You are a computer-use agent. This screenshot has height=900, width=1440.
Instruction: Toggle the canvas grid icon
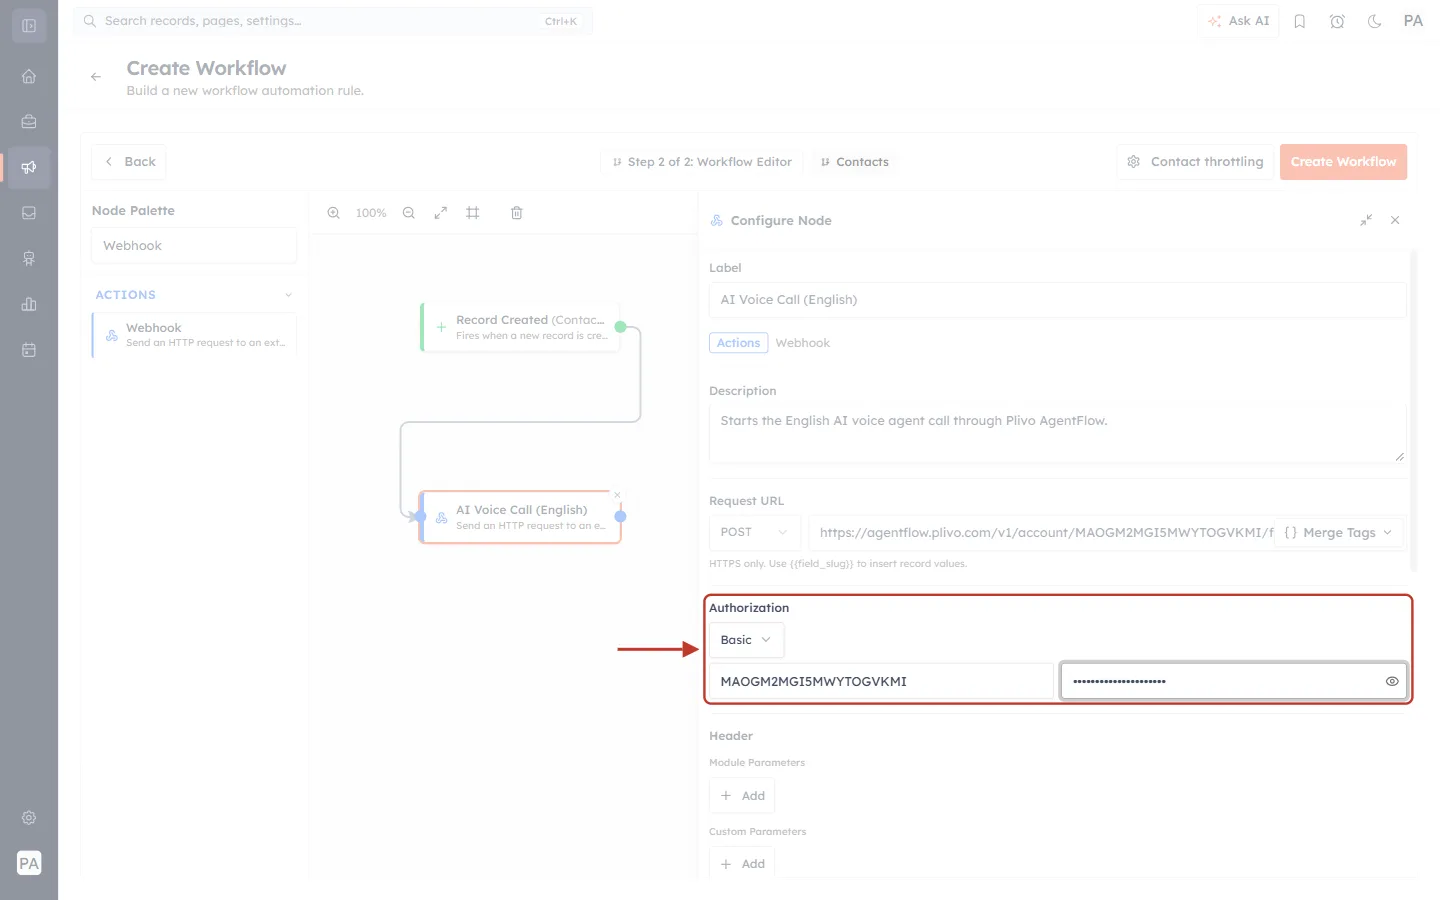click(x=473, y=213)
